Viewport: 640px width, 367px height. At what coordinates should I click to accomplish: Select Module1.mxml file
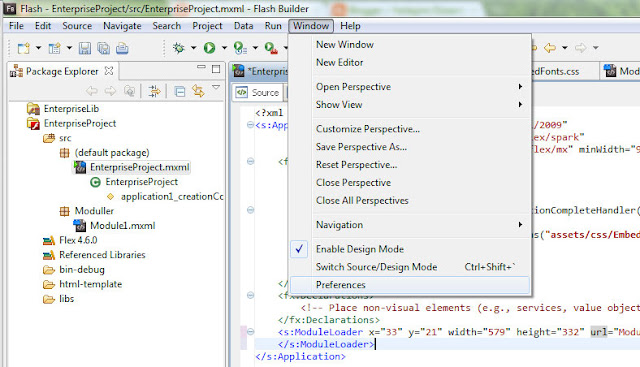(x=122, y=226)
